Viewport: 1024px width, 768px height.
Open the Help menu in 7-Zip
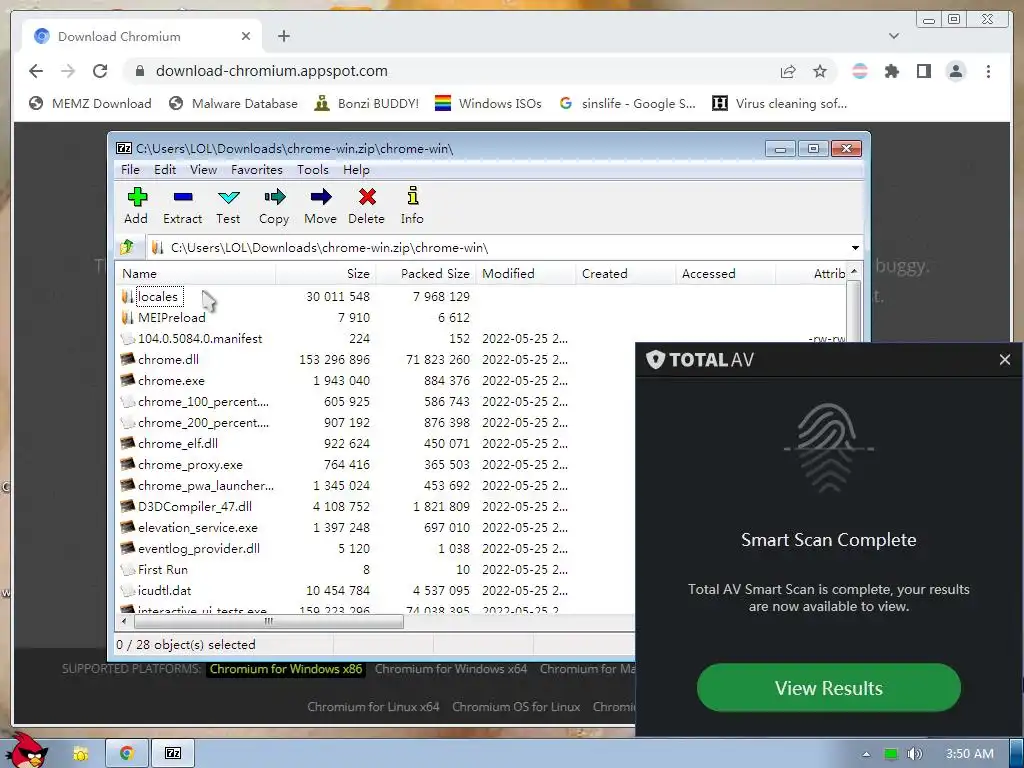pos(356,170)
